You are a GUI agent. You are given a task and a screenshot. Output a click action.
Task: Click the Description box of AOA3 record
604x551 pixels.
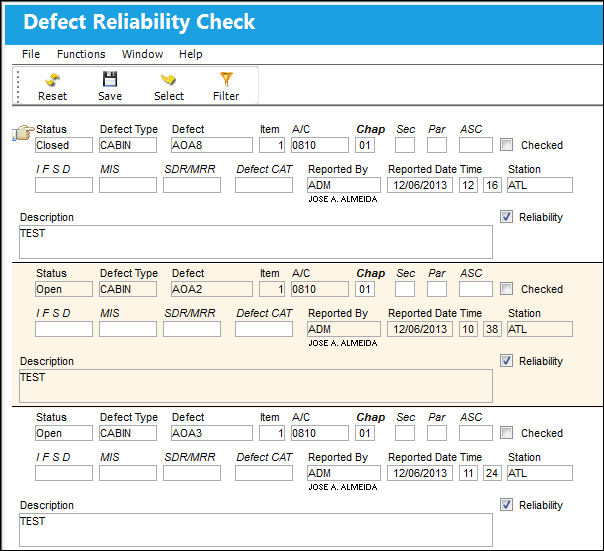click(256, 530)
